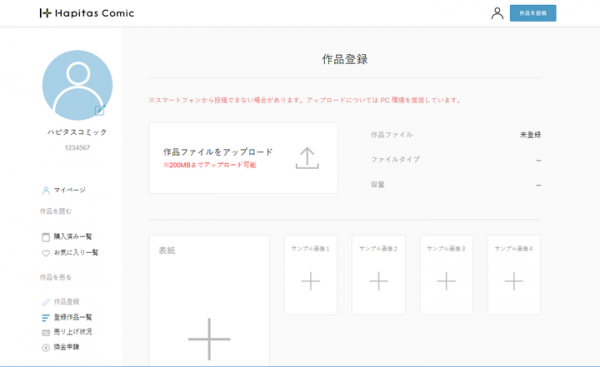This screenshot has width=600, height=367.
Task: Click the ハピタスコミック username text
Action: tap(77, 132)
